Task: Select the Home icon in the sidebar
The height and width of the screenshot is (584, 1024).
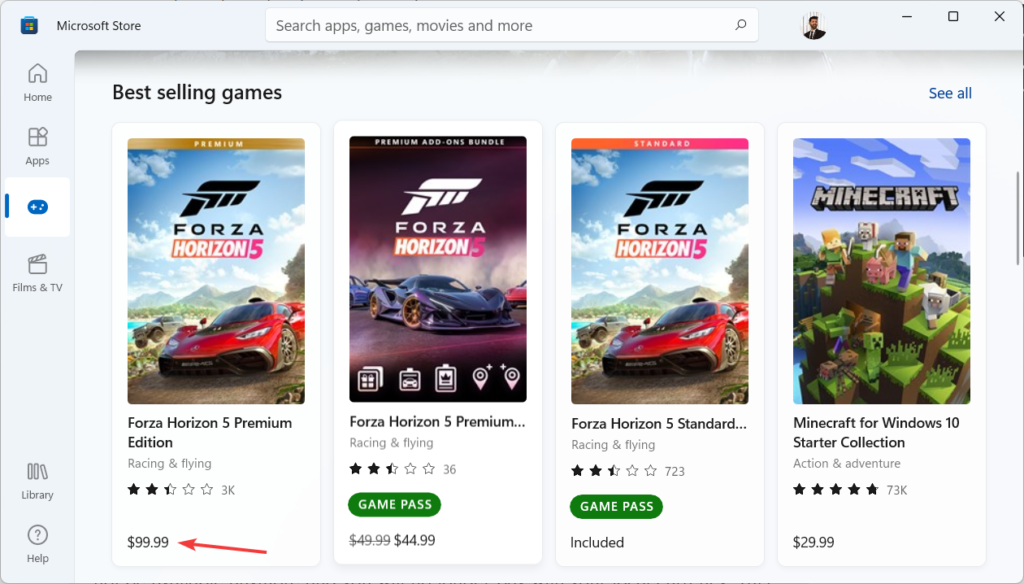Action: point(37,74)
